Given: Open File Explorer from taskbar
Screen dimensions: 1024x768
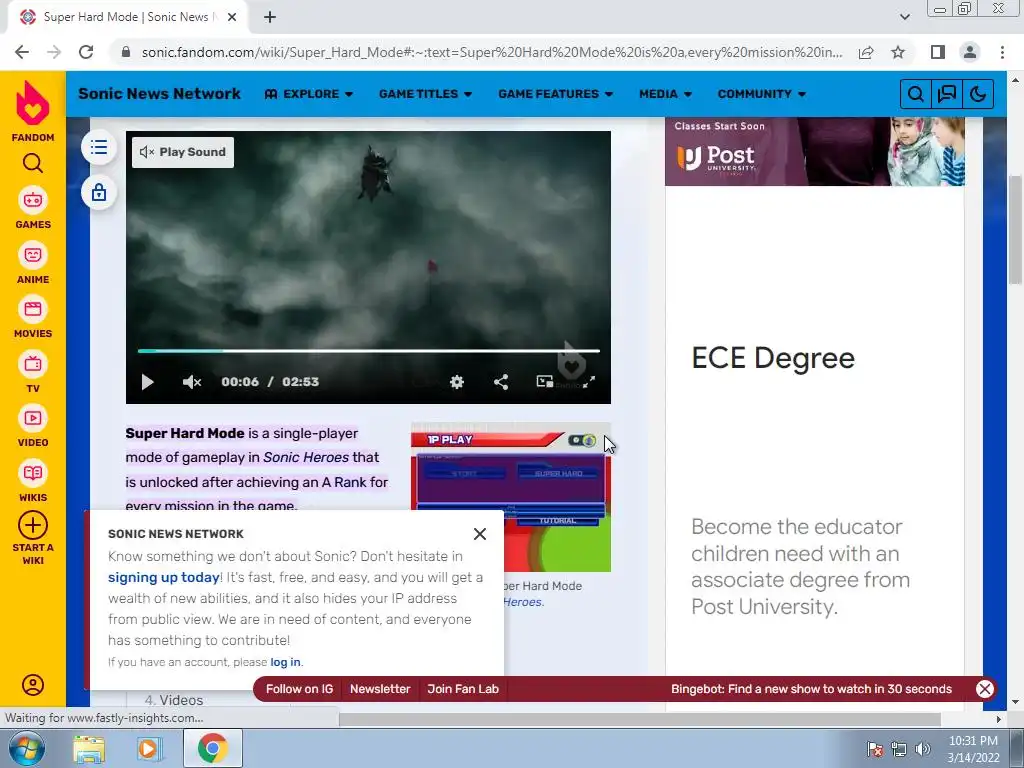Looking at the screenshot, I should coord(88,748).
